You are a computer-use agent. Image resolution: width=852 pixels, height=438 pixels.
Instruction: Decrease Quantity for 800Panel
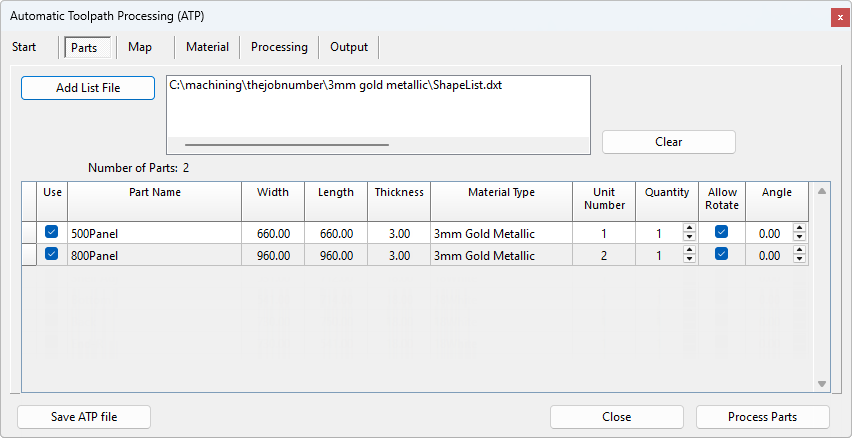(x=689, y=260)
